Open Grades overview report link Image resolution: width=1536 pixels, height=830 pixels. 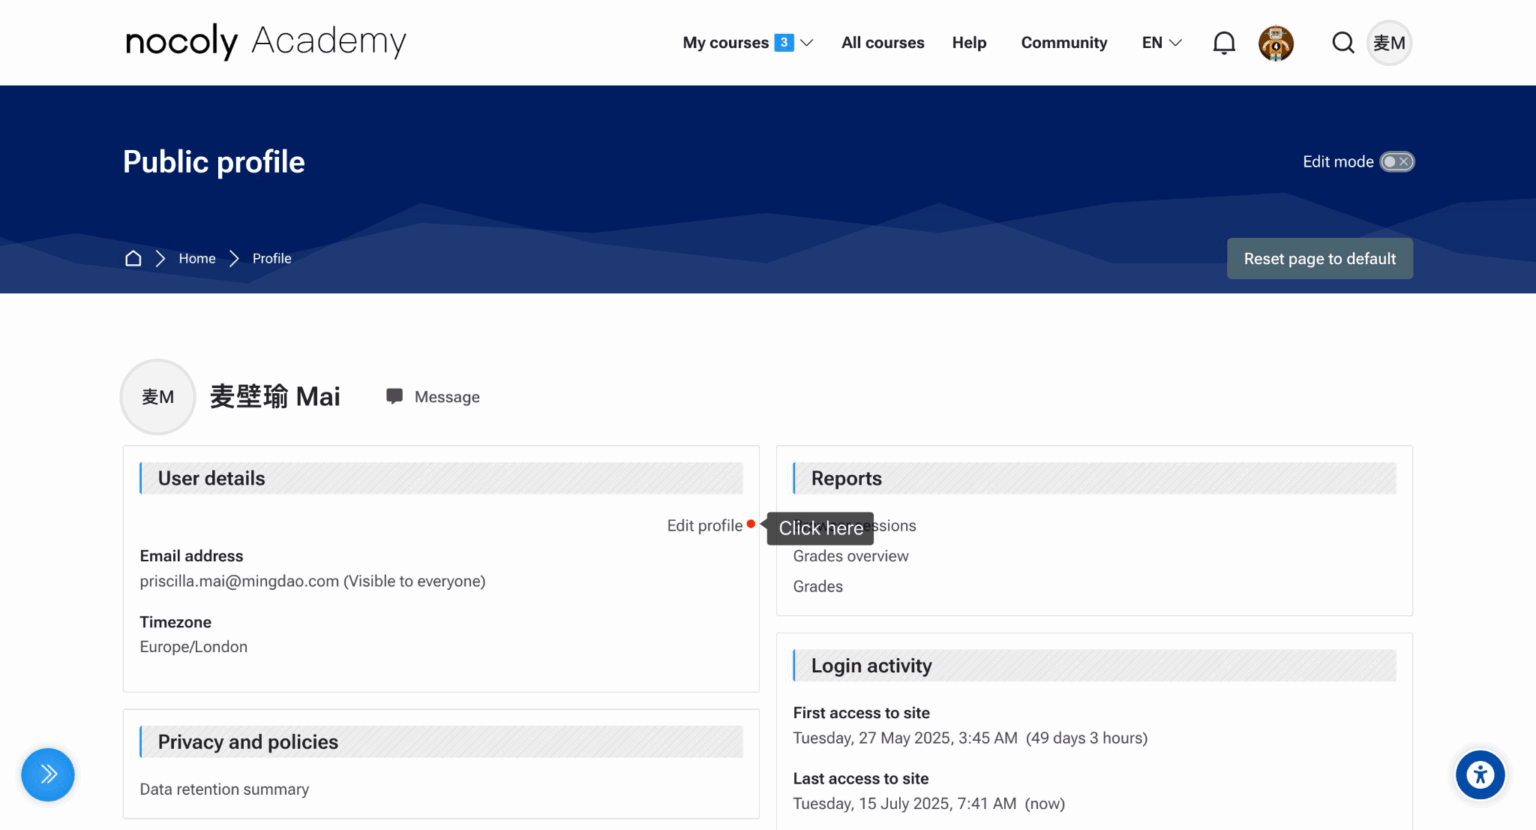coord(850,556)
